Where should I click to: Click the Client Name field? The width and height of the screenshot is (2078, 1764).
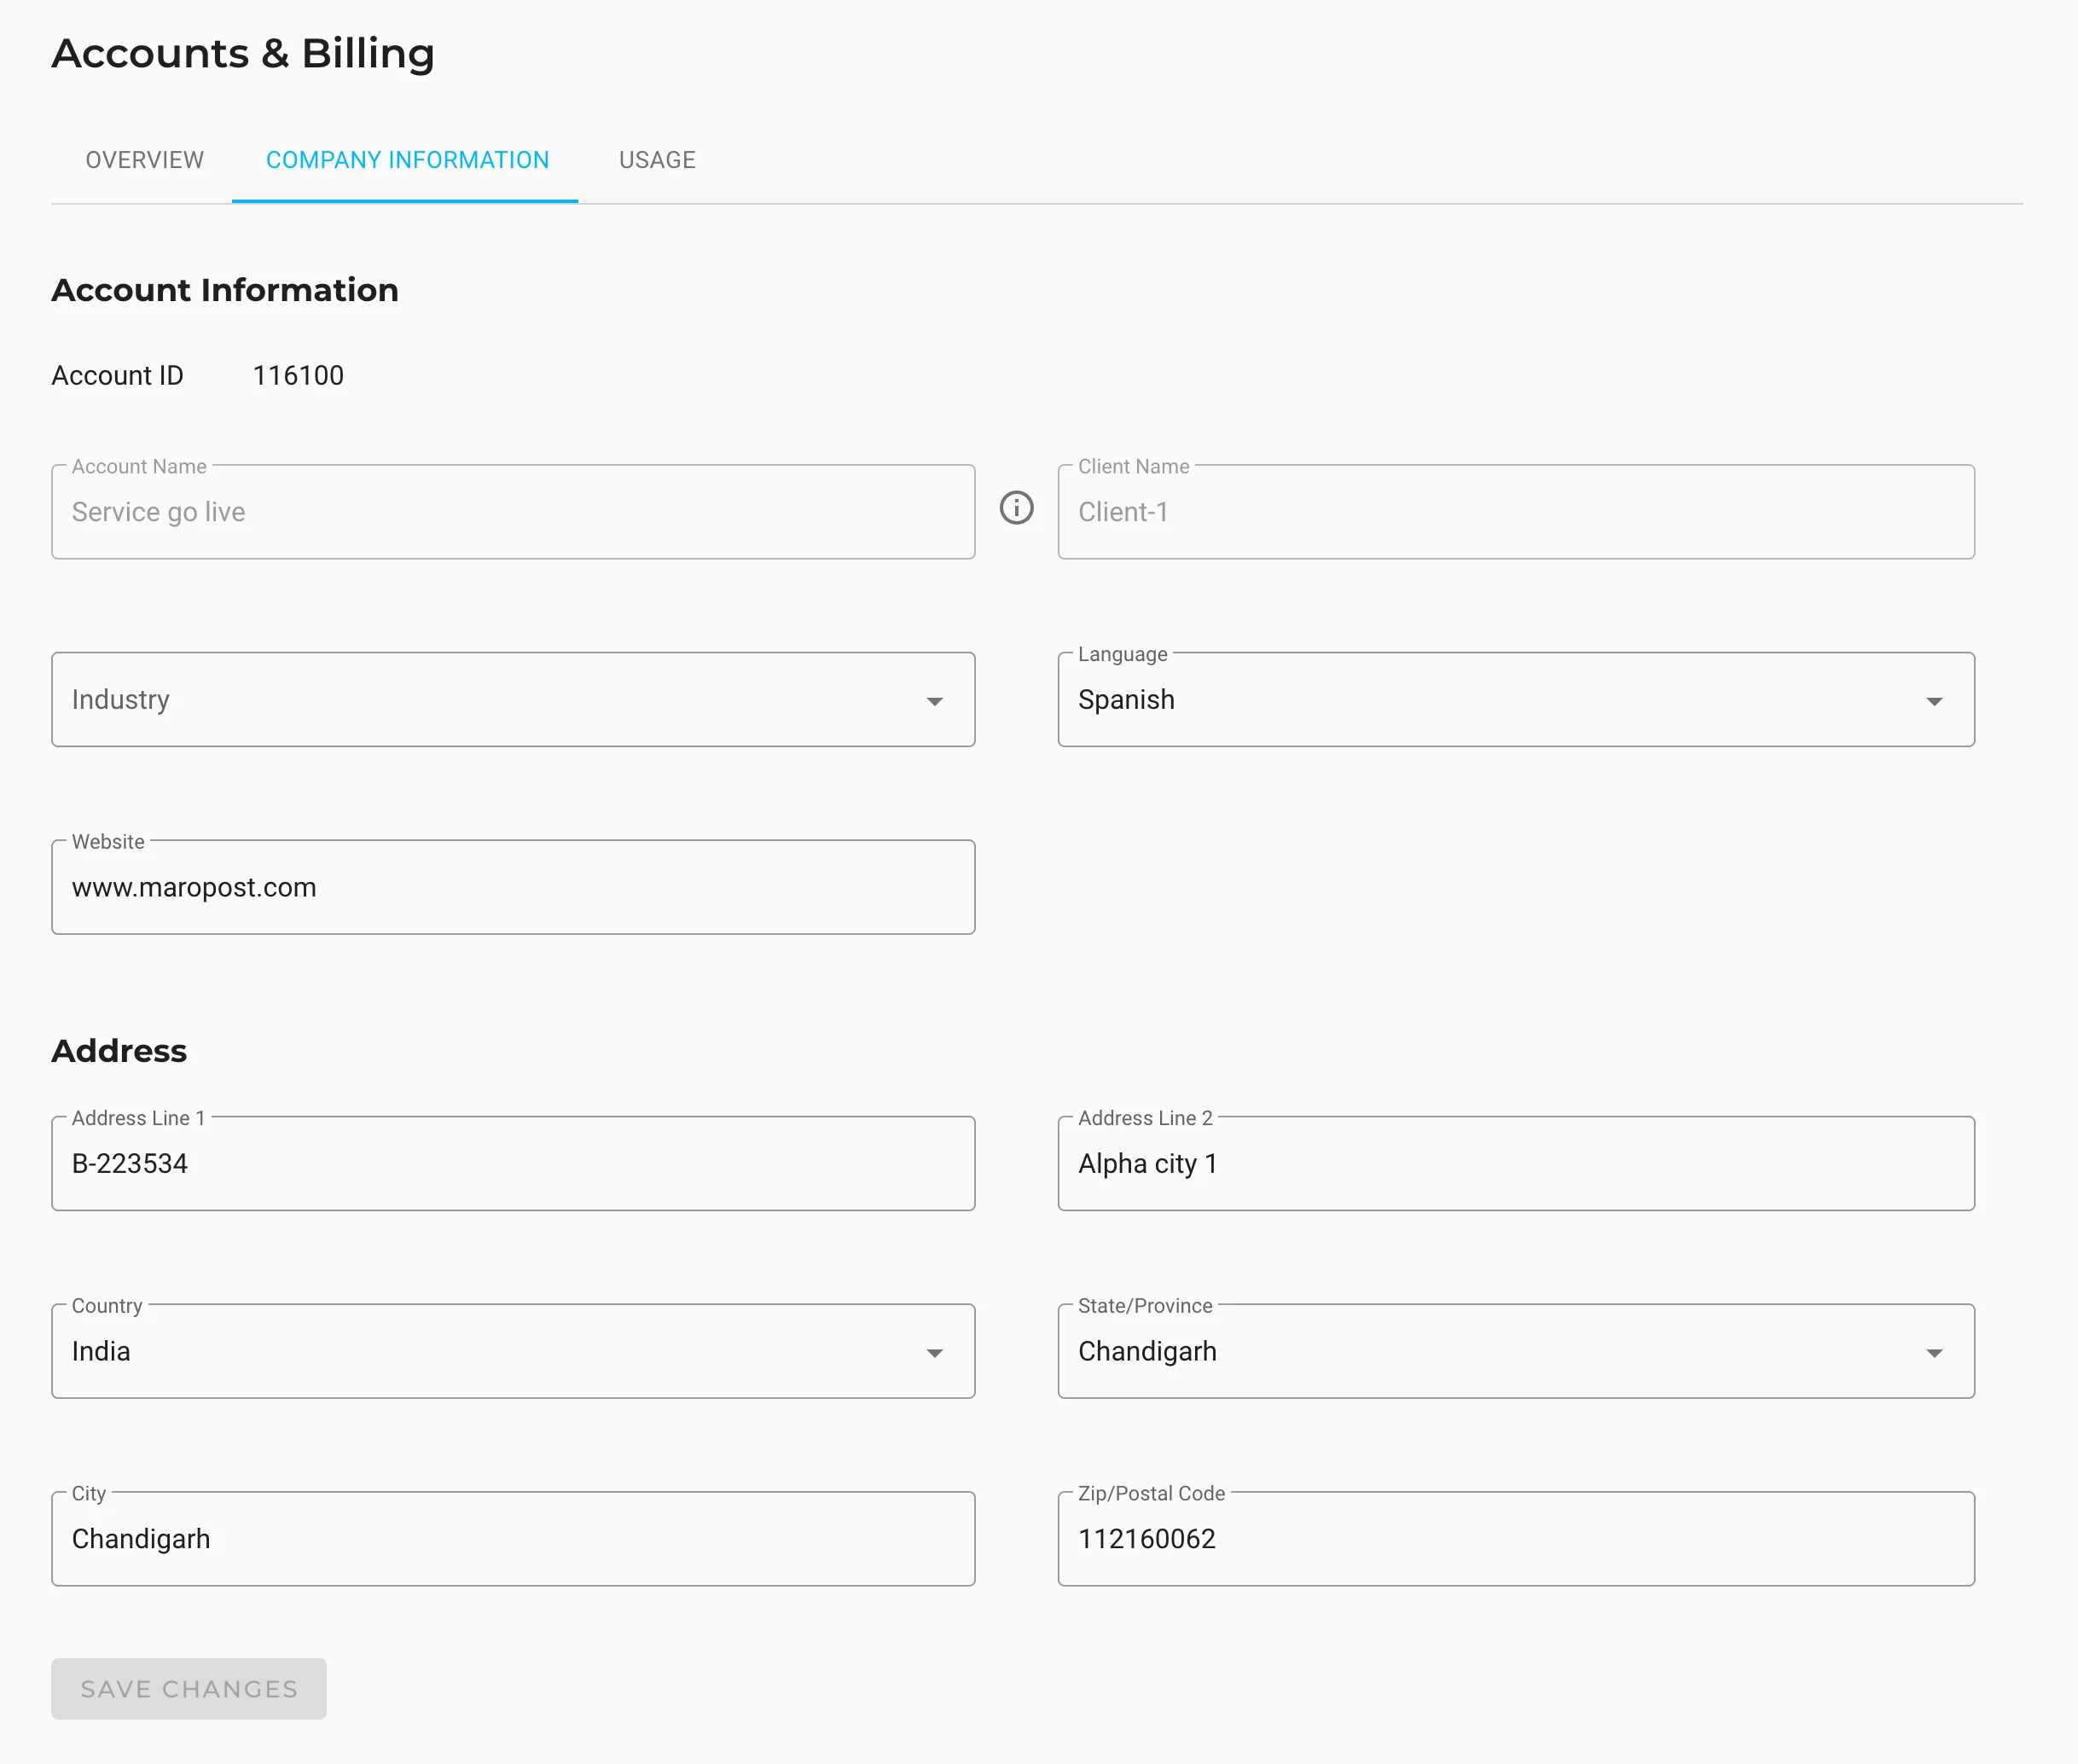pos(1514,512)
